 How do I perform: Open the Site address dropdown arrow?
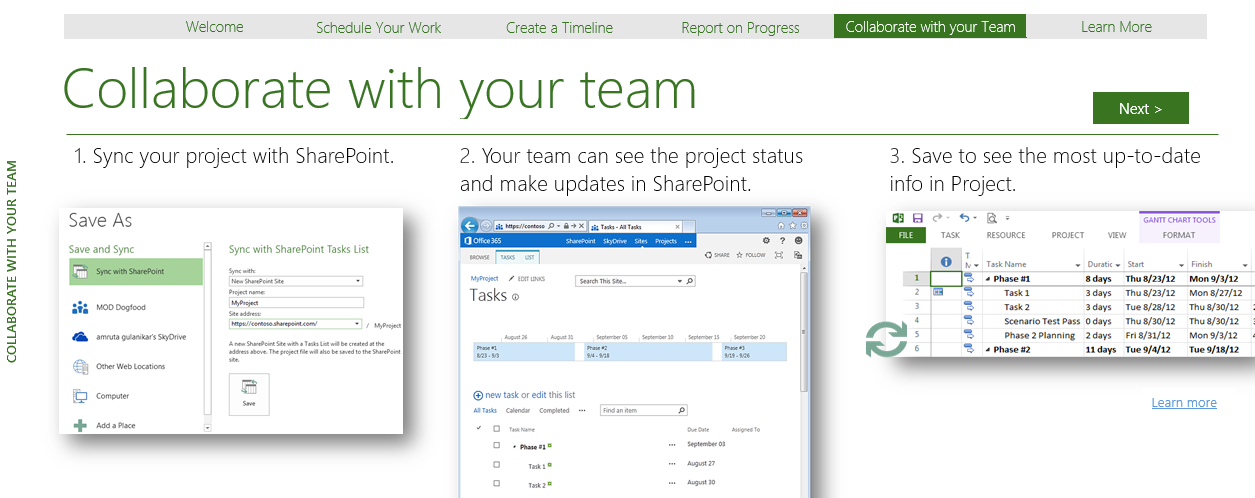coord(357,324)
